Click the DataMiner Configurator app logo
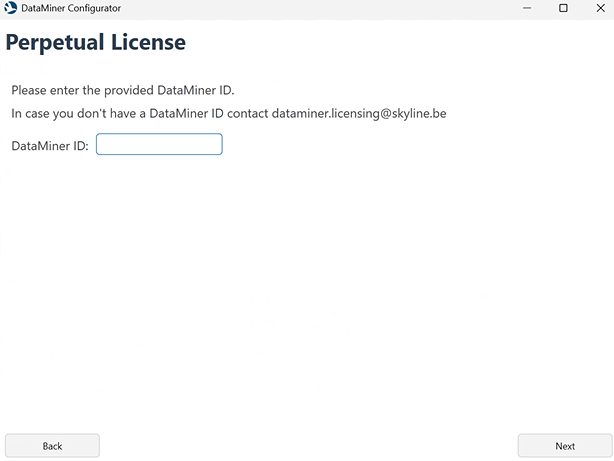 11,8
